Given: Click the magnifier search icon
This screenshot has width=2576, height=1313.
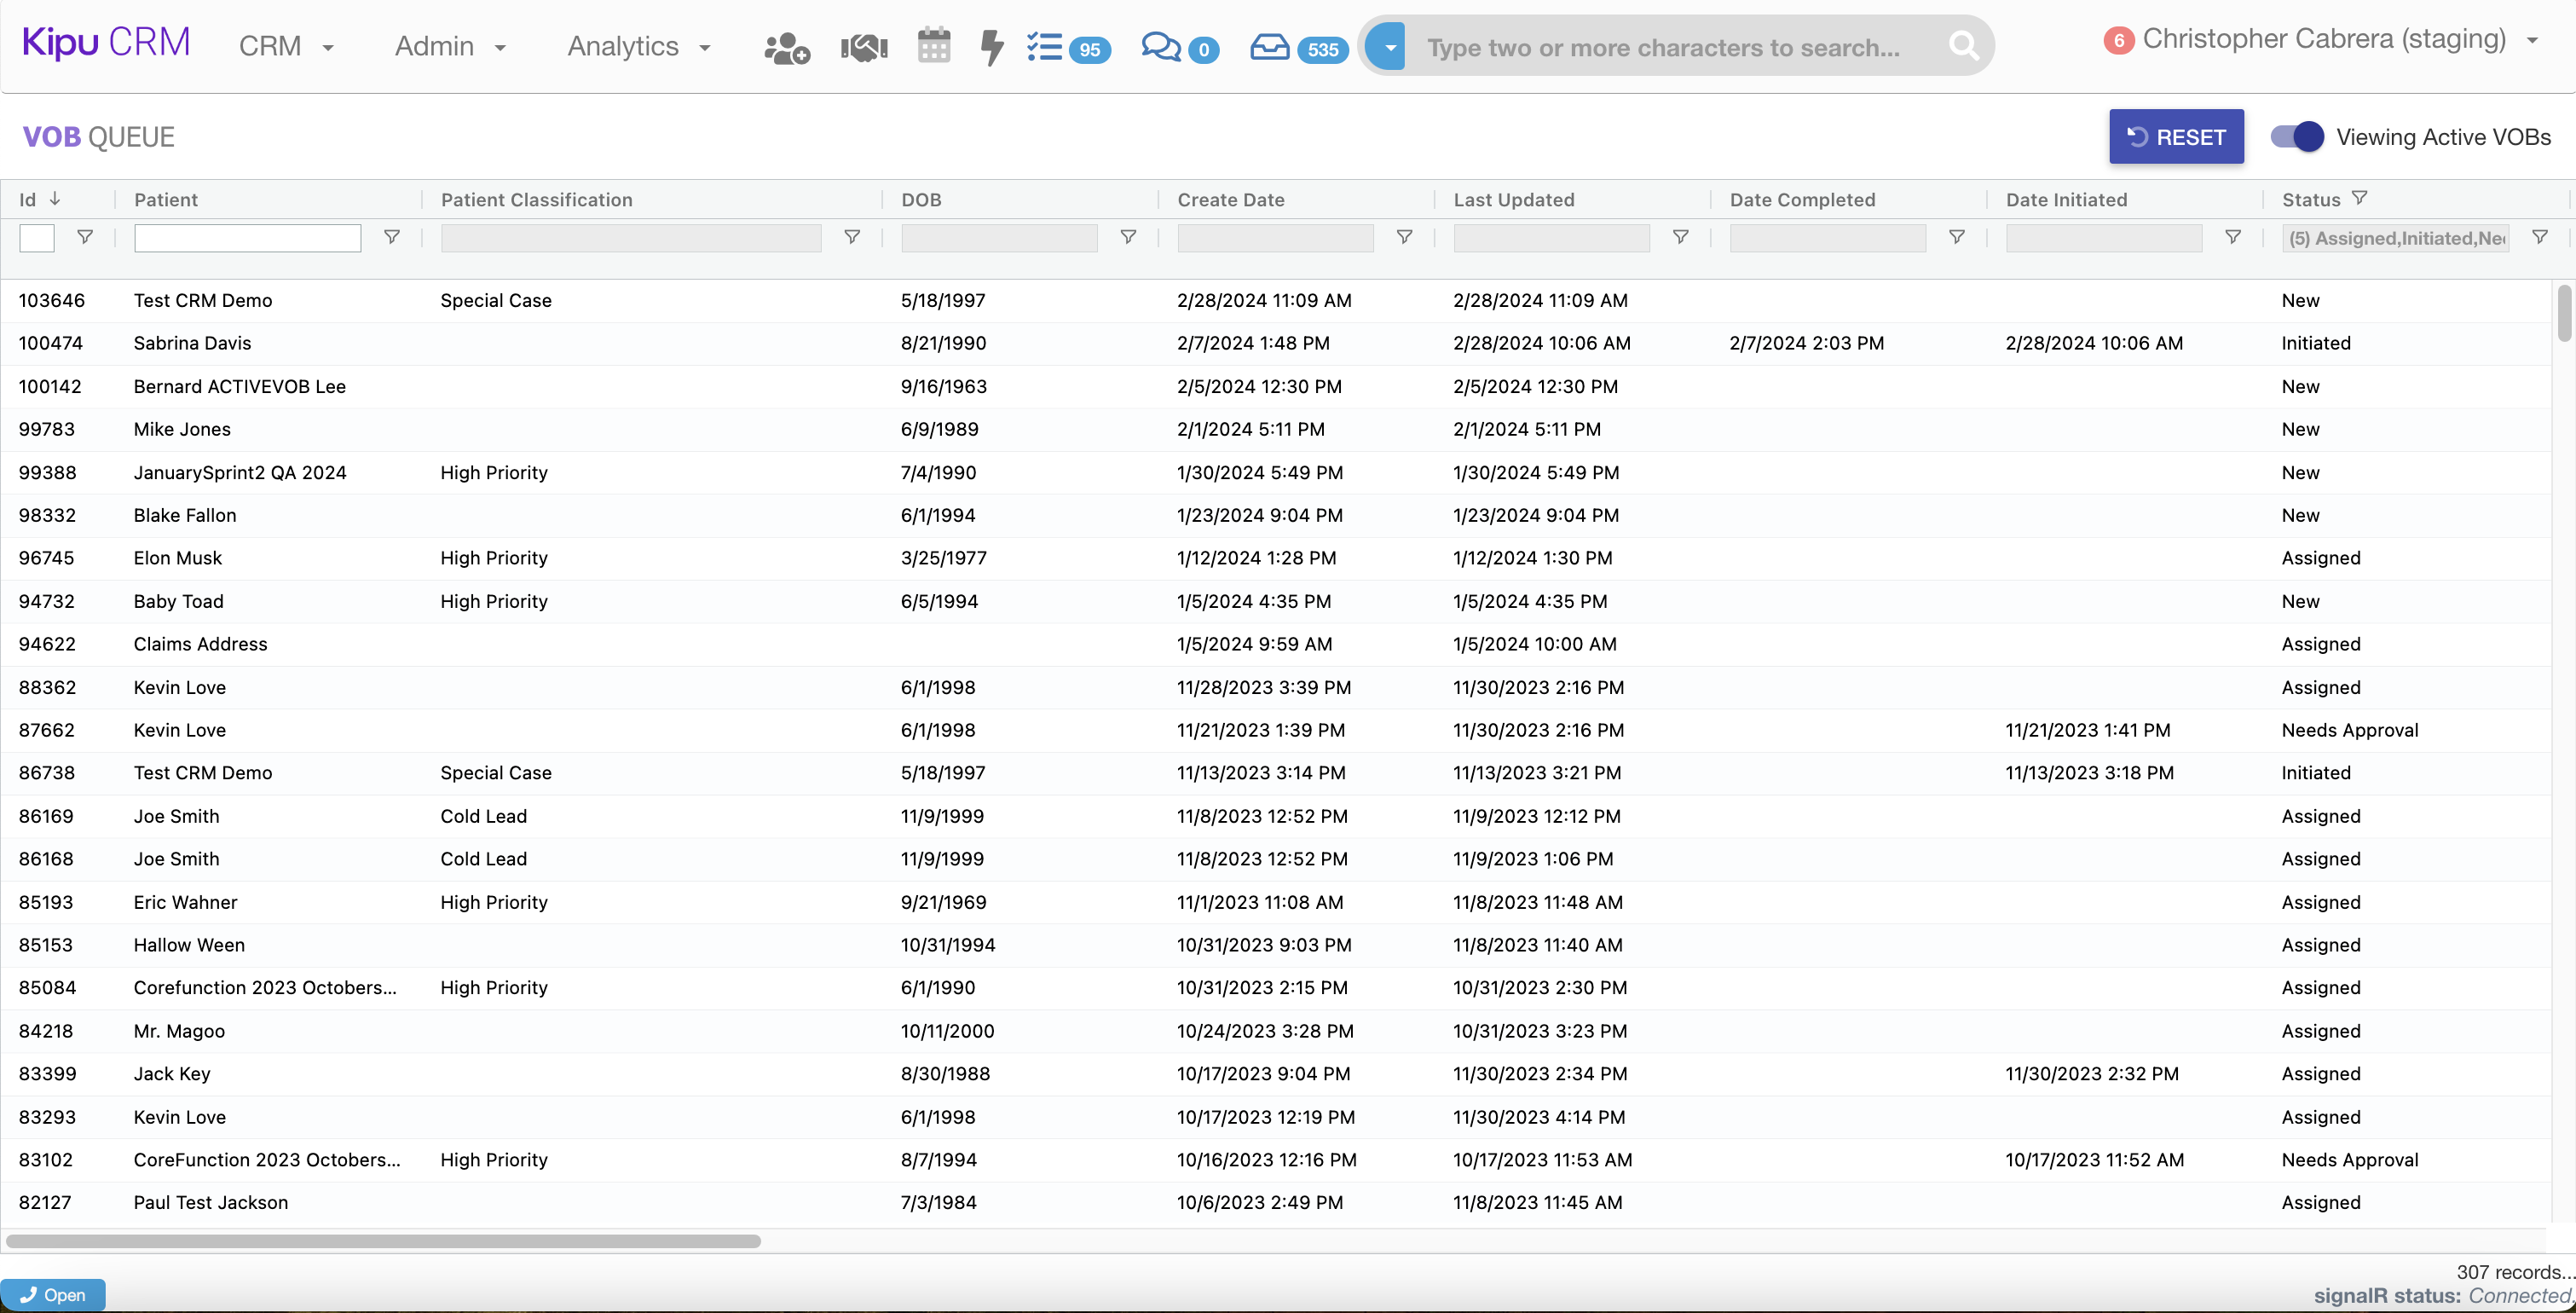Looking at the screenshot, I should pos(1963,46).
